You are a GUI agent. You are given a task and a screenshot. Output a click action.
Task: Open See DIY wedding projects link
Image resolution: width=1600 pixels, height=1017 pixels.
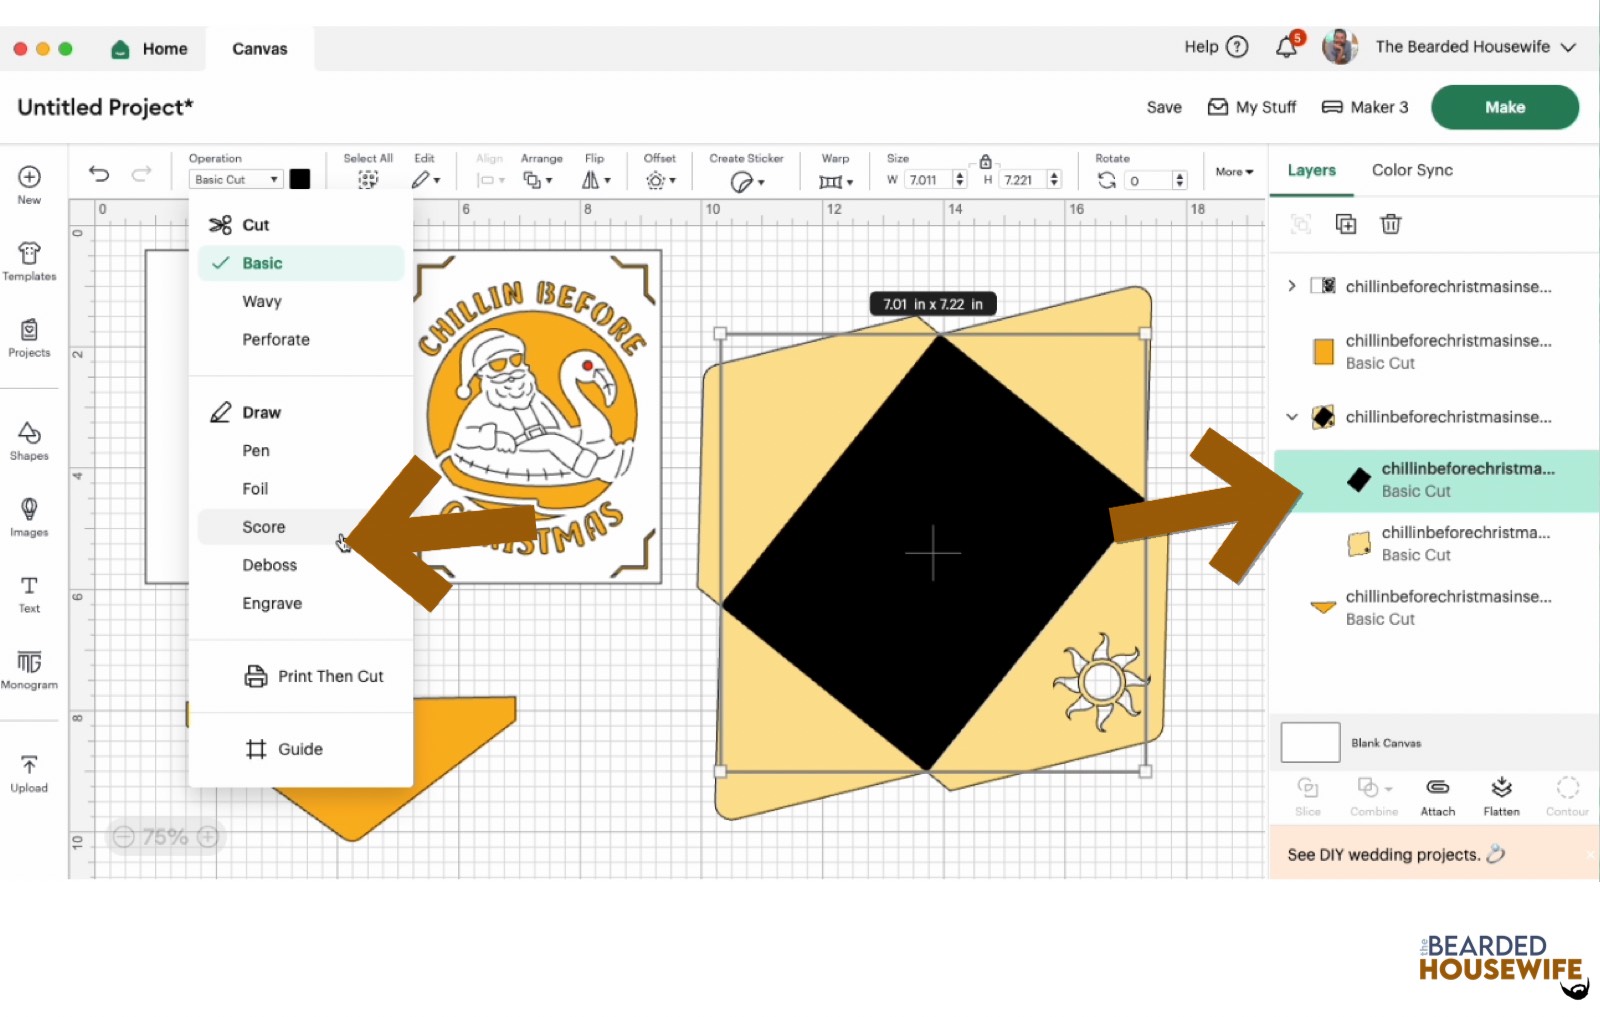click(x=1396, y=854)
